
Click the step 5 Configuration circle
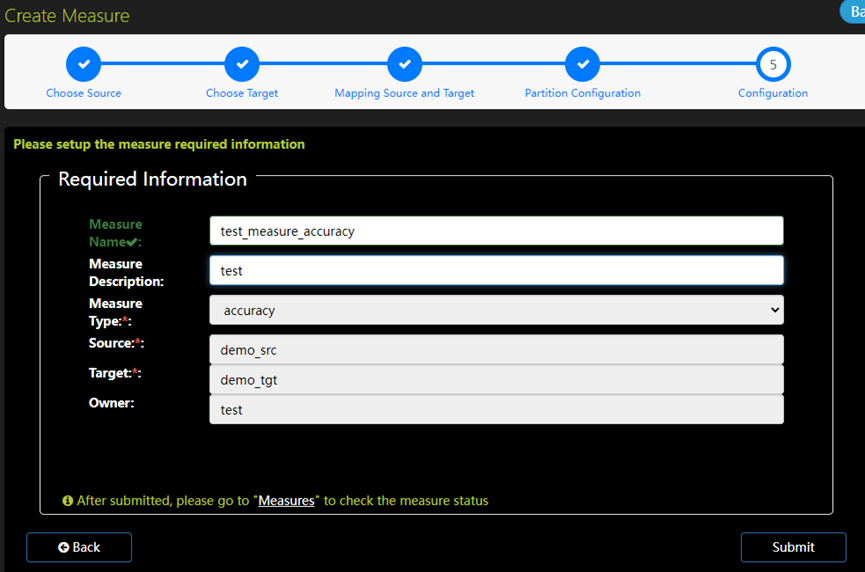click(773, 64)
